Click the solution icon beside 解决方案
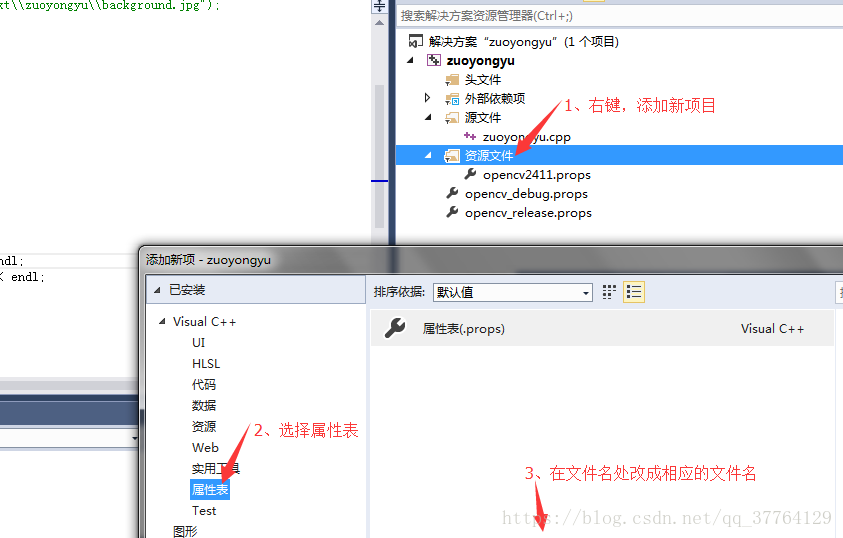The image size is (843, 538). pos(416,41)
